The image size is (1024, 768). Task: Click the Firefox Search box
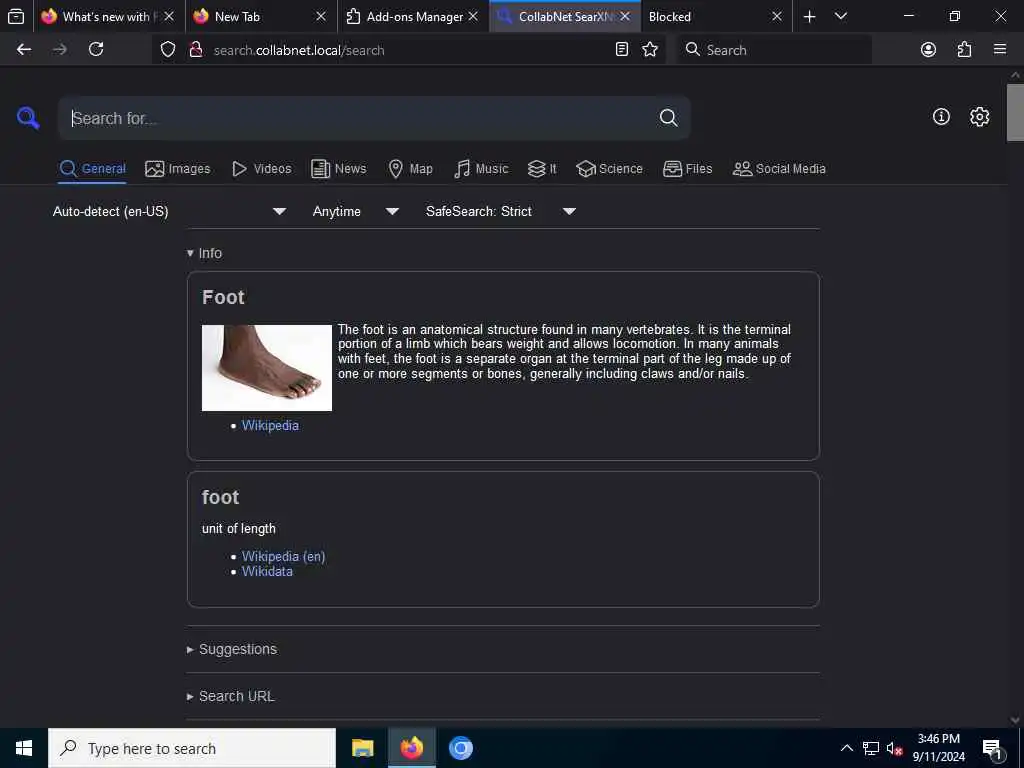click(775, 50)
